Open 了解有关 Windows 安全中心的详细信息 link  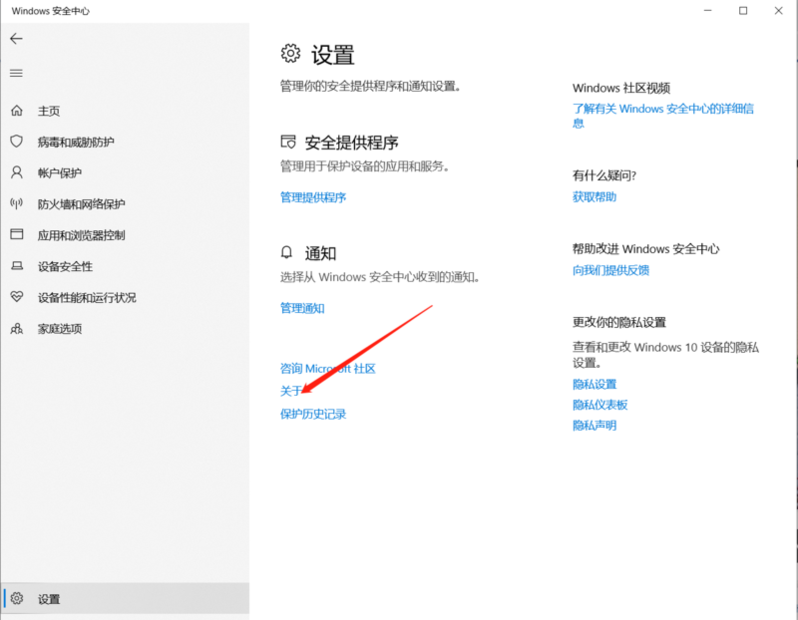[663, 116]
